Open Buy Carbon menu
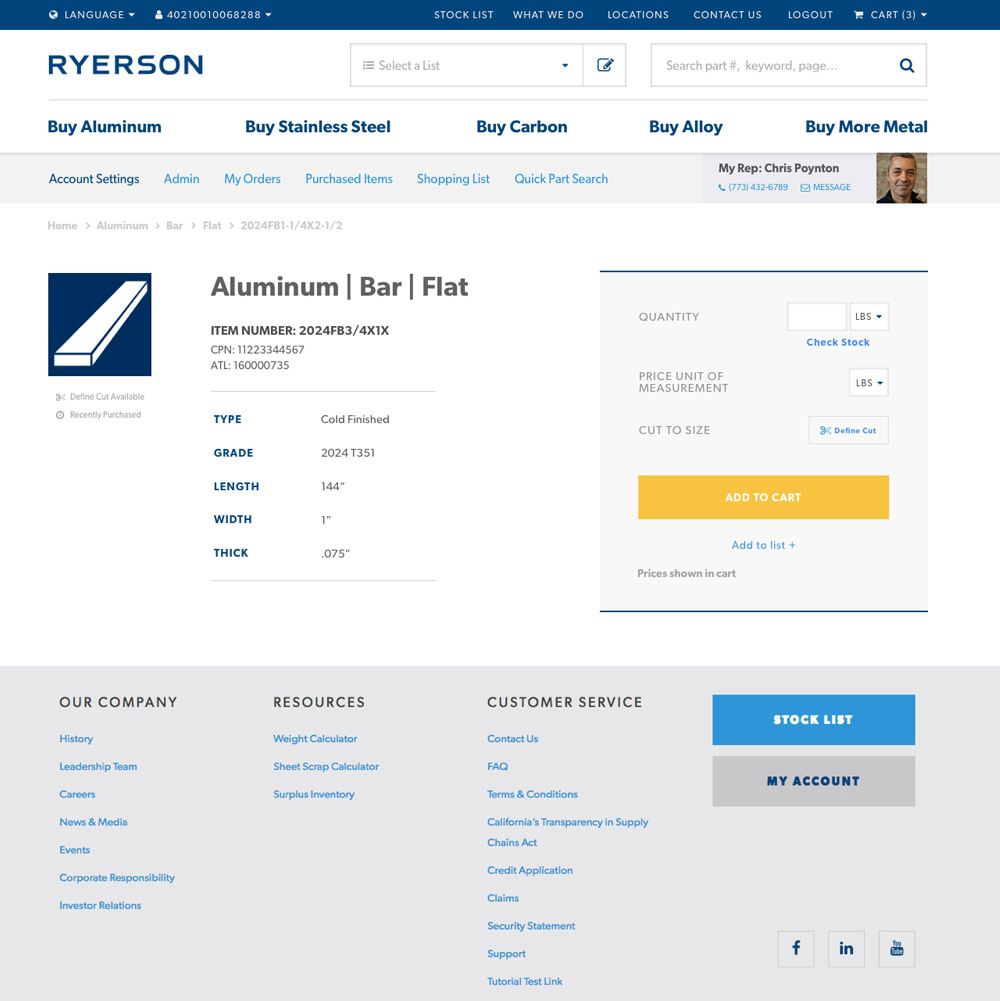Viewport: 1000px width, 1001px height. coord(522,126)
